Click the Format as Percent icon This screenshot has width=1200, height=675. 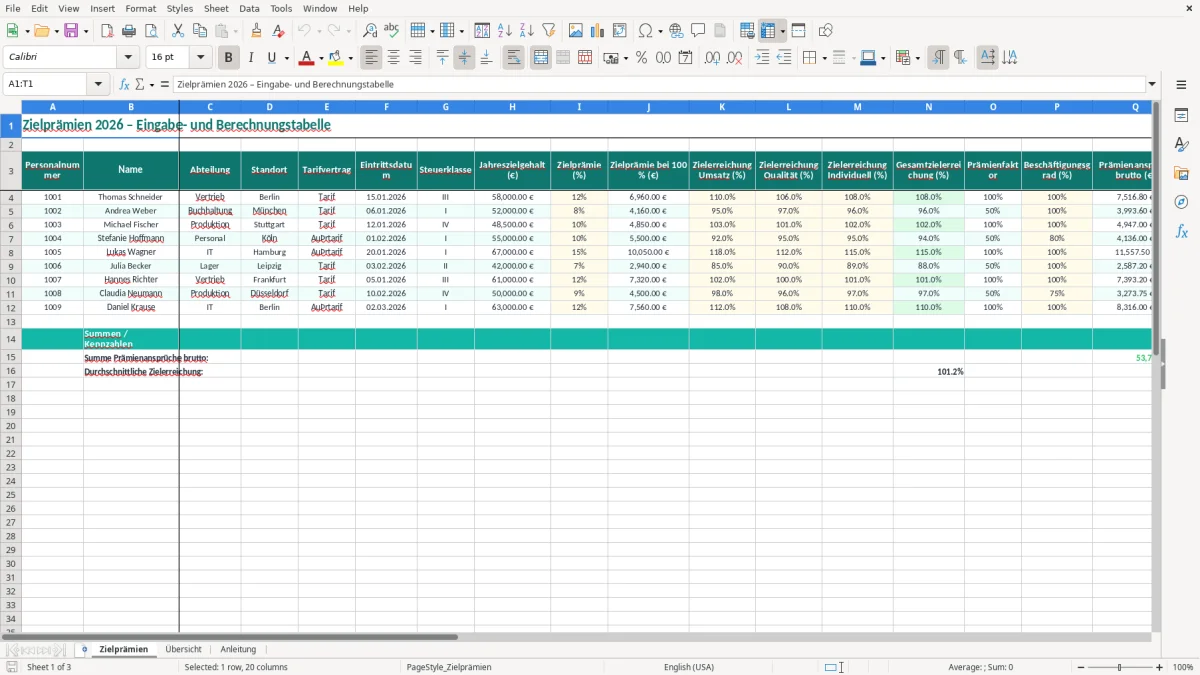pos(641,58)
